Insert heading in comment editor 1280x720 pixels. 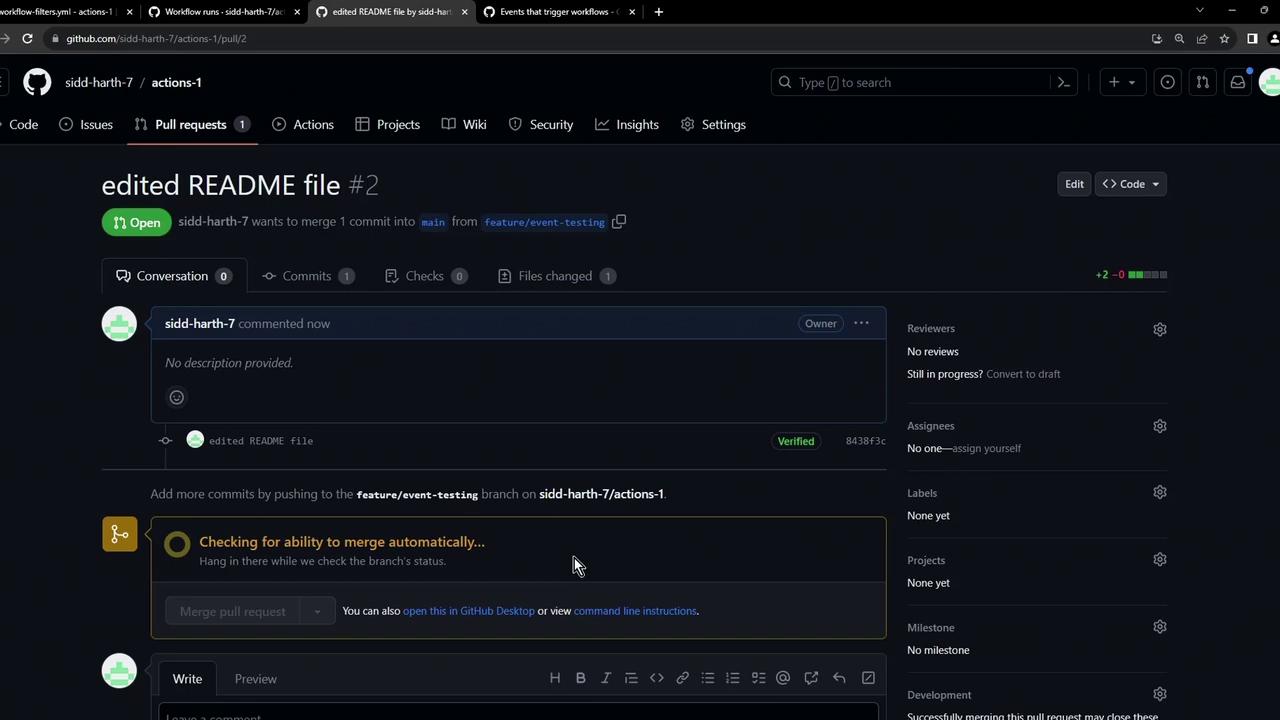point(555,678)
